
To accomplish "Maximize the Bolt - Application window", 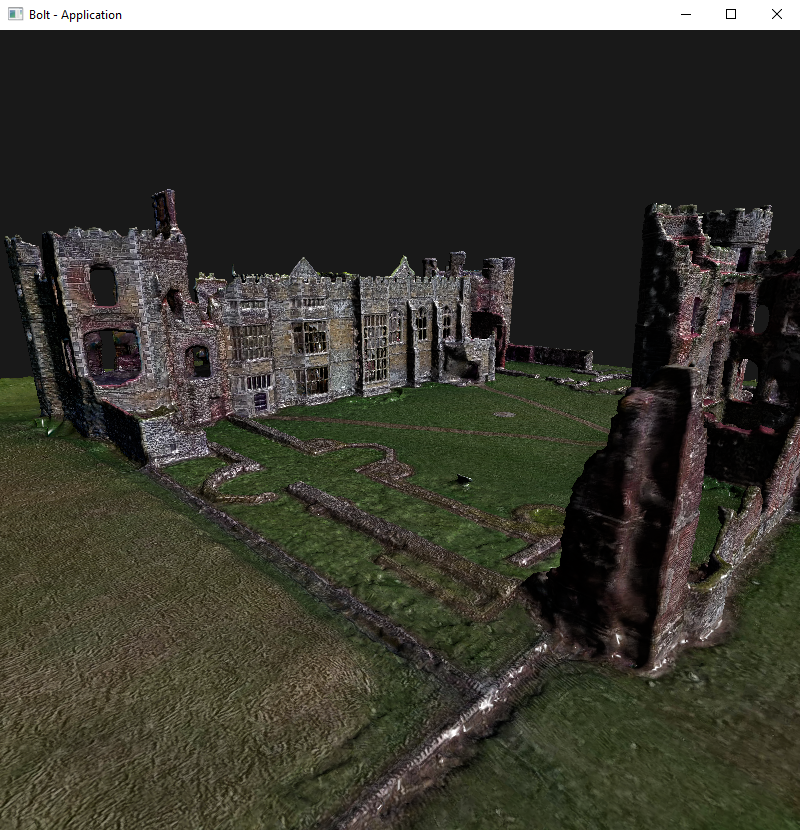I will pos(731,14).
